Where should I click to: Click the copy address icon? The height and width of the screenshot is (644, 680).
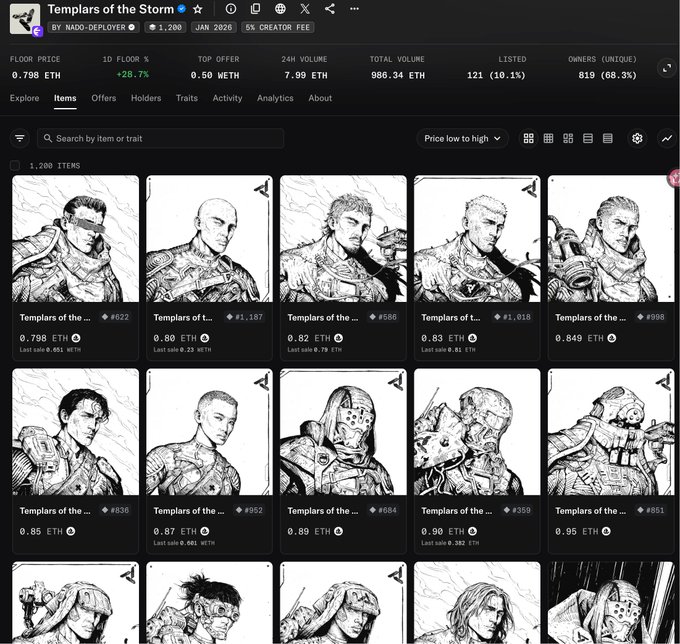pyautogui.click(x=256, y=9)
